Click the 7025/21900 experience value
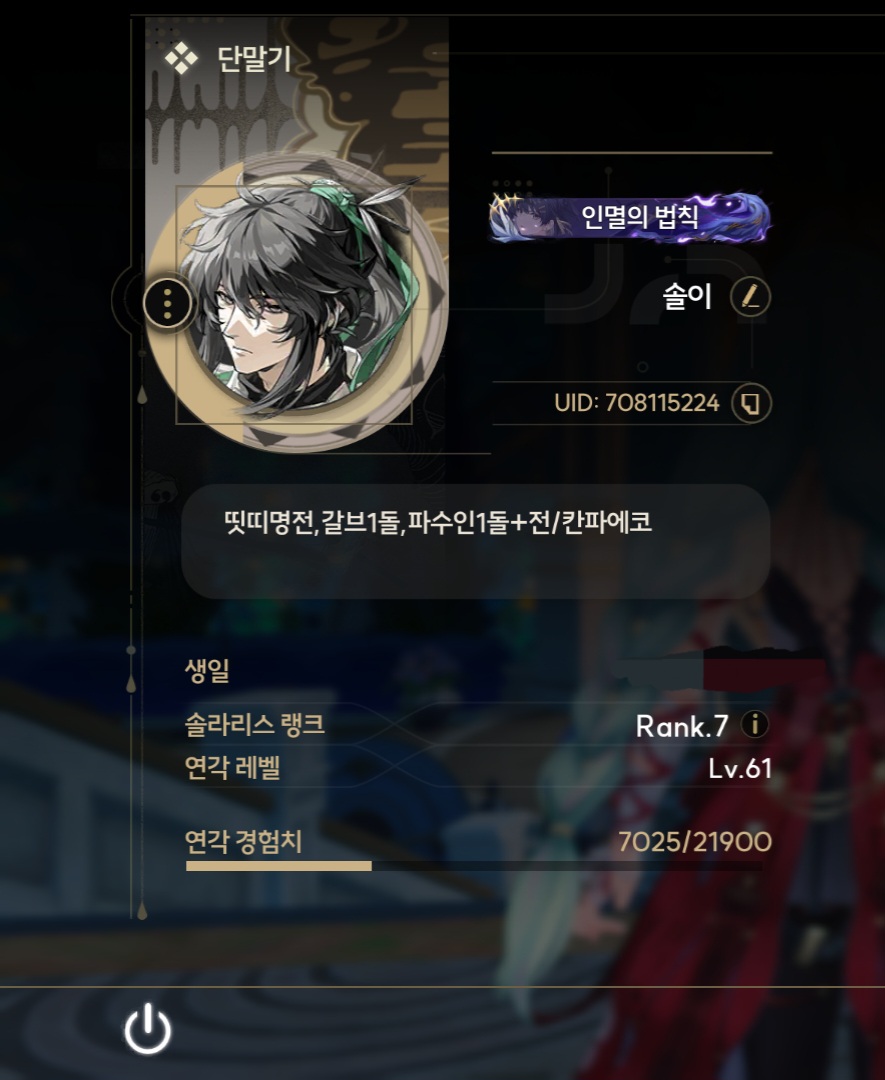Screen dimensions: 885x1080 coord(695,842)
